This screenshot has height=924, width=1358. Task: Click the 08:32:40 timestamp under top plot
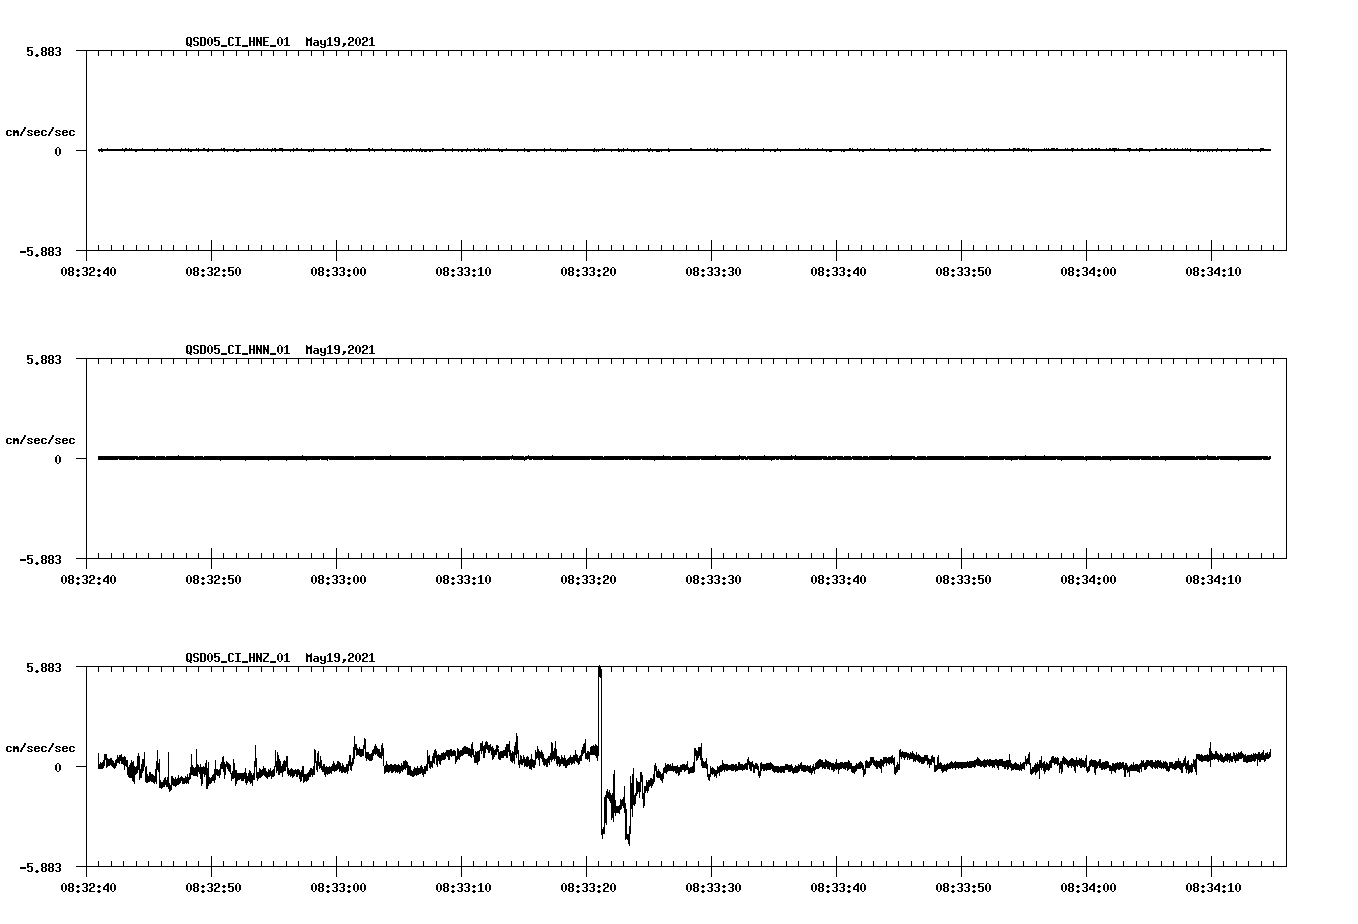[89, 269]
